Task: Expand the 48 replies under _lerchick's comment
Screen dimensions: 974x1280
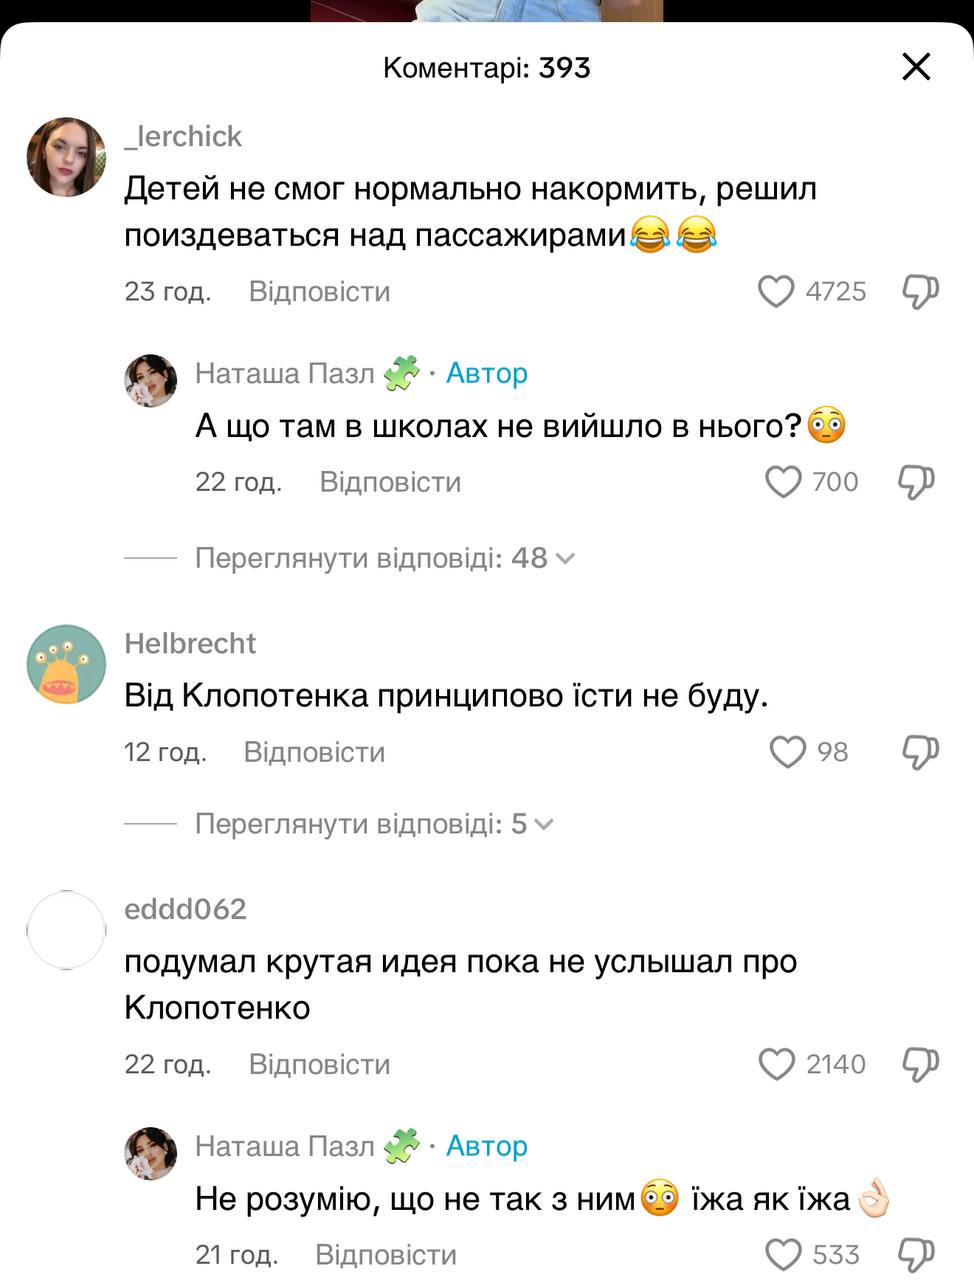Action: pos(384,558)
